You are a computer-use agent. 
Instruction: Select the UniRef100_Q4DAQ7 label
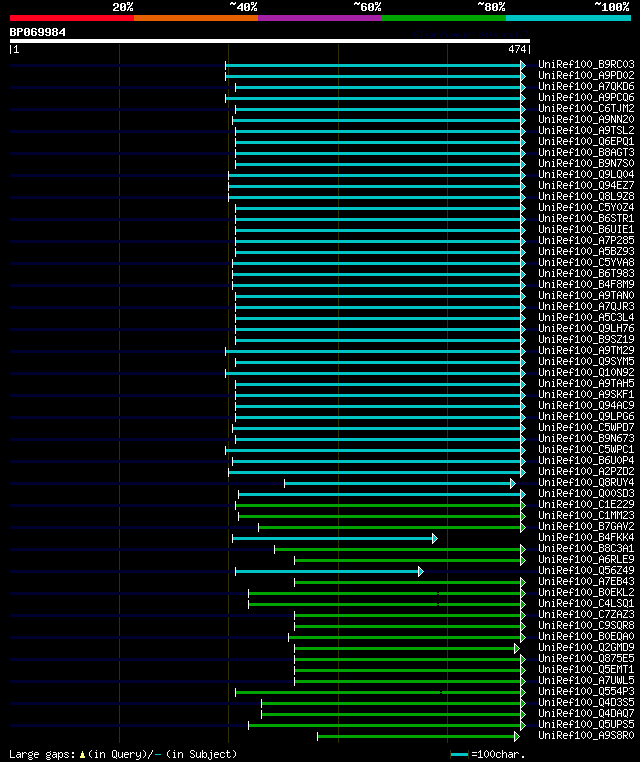[x=586, y=713]
